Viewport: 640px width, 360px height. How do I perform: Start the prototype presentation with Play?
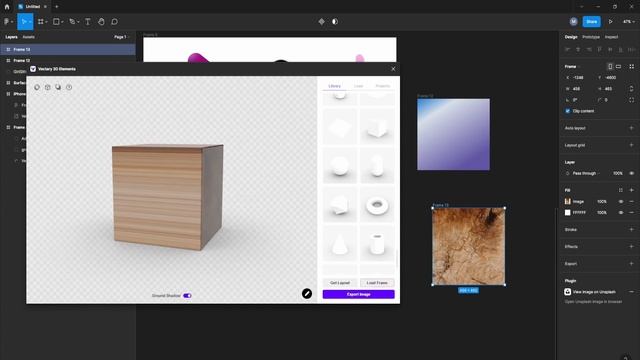611,22
